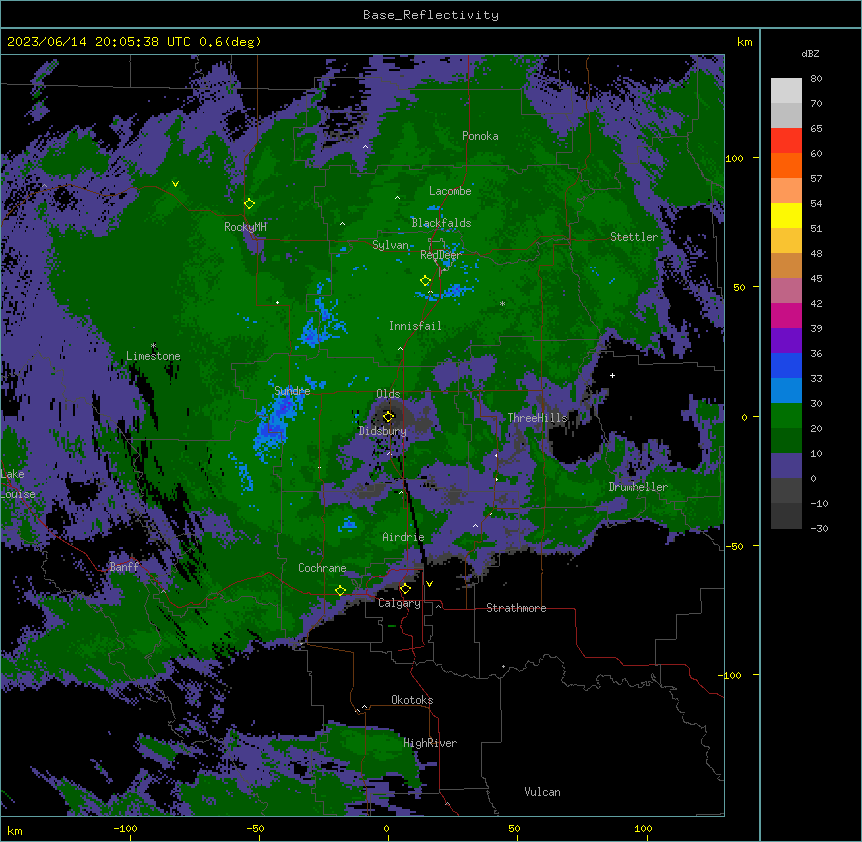Click the Didsbury label
Viewport: 862px width, 842px height.
(x=383, y=431)
